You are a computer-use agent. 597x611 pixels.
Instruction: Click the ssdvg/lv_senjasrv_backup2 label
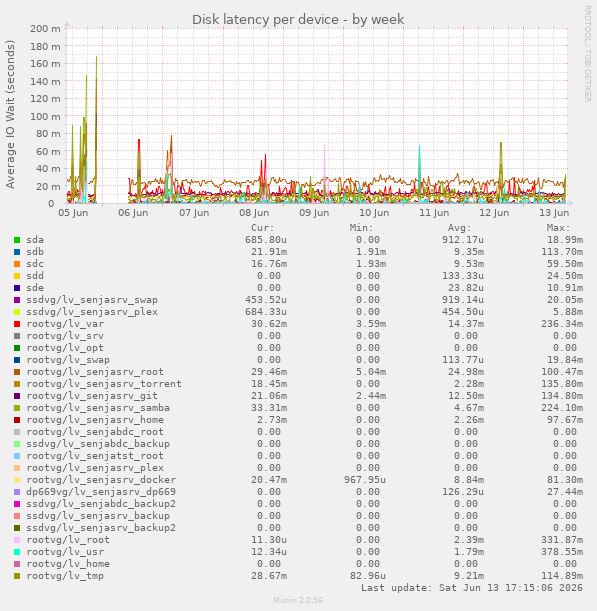coord(101,528)
